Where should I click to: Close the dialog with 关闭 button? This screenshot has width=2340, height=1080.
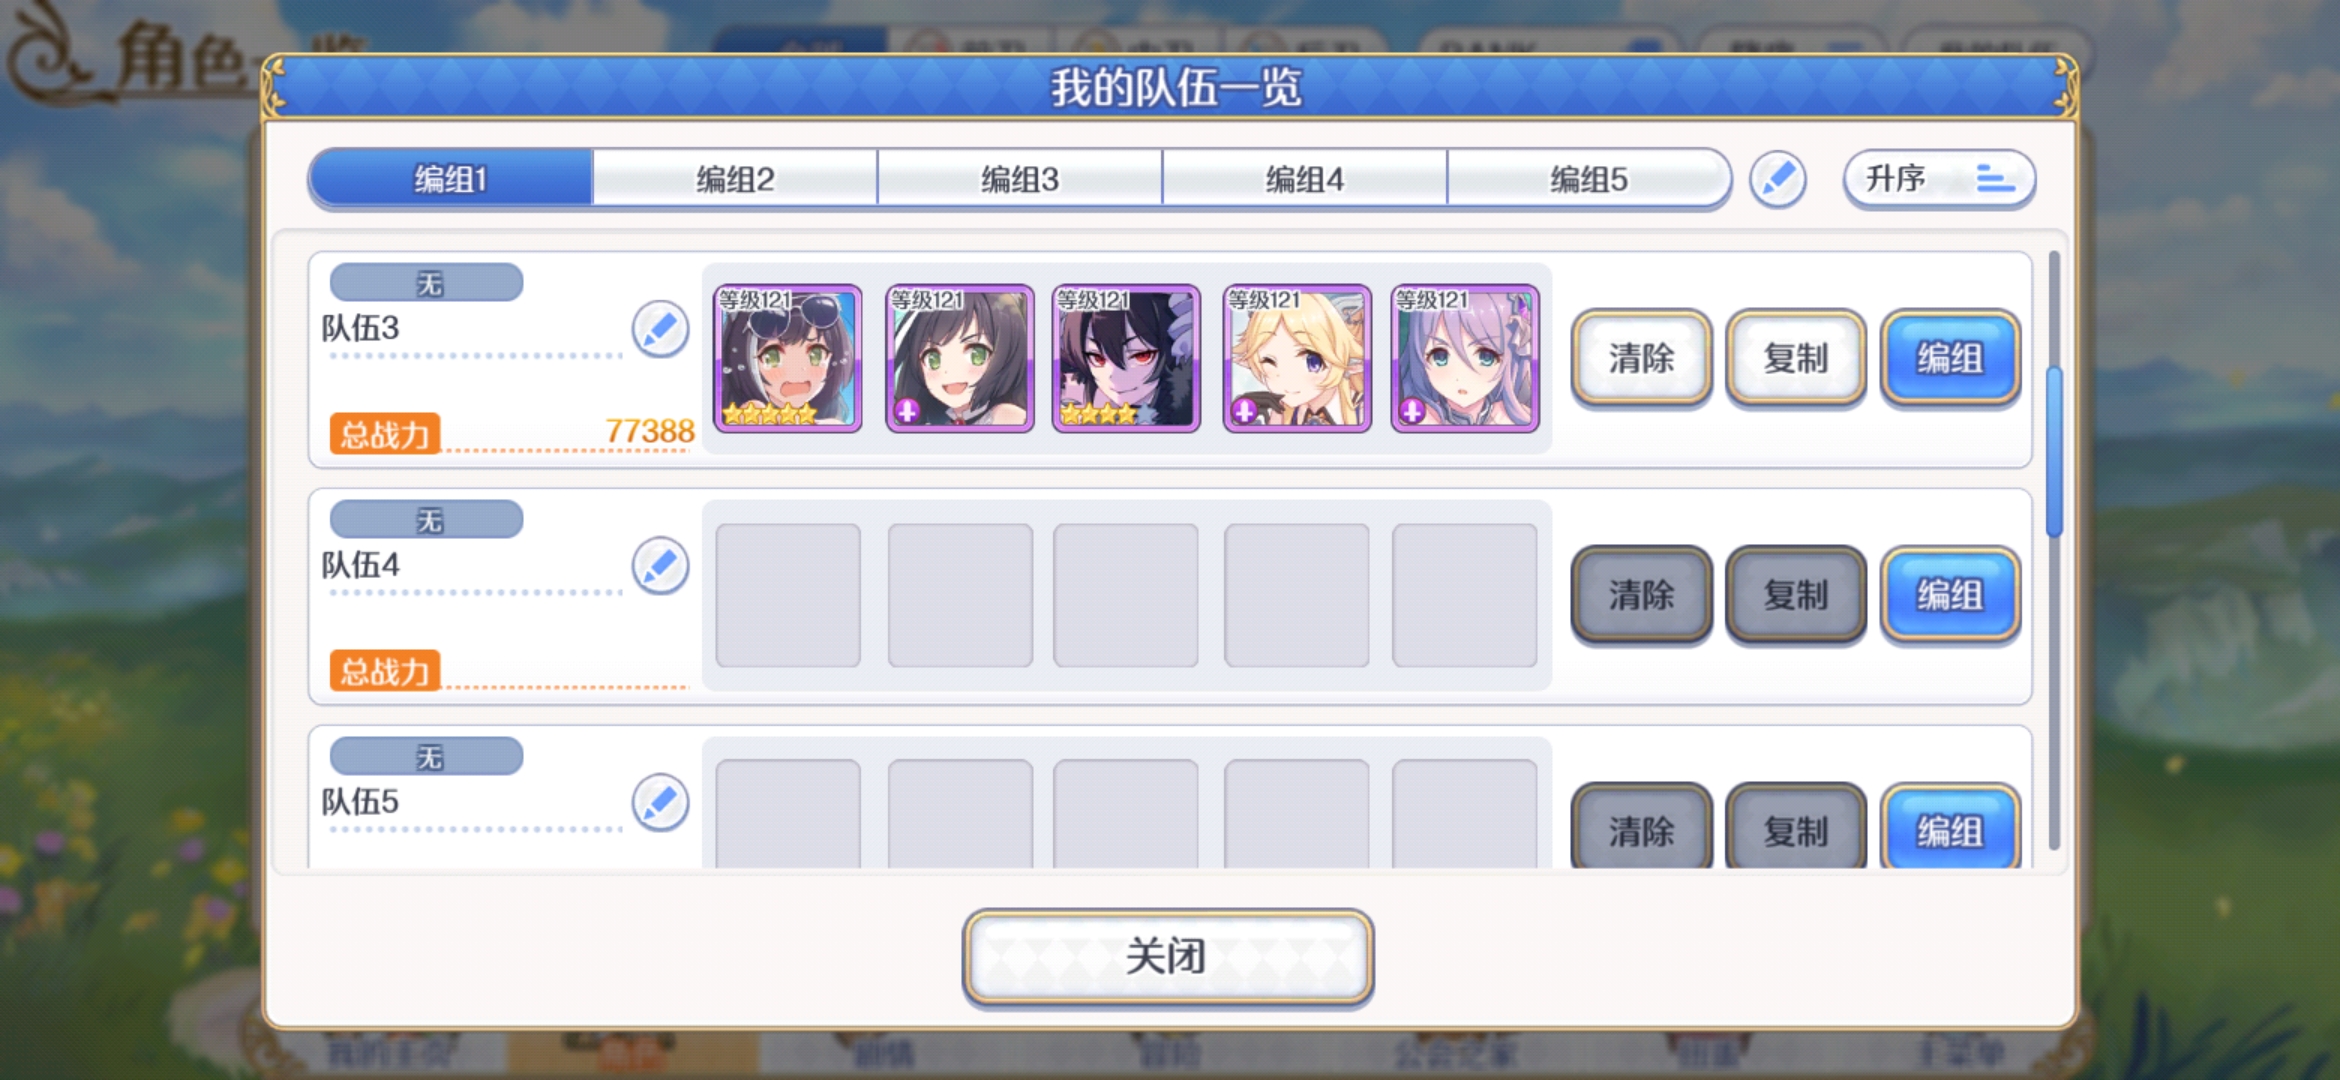tap(1167, 956)
